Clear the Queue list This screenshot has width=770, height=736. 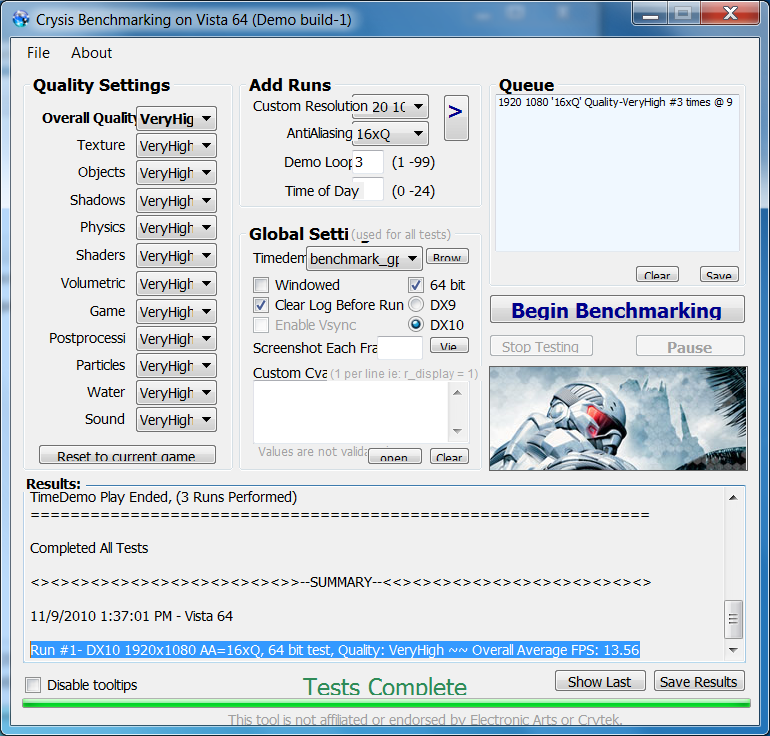pyautogui.click(x=657, y=274)
